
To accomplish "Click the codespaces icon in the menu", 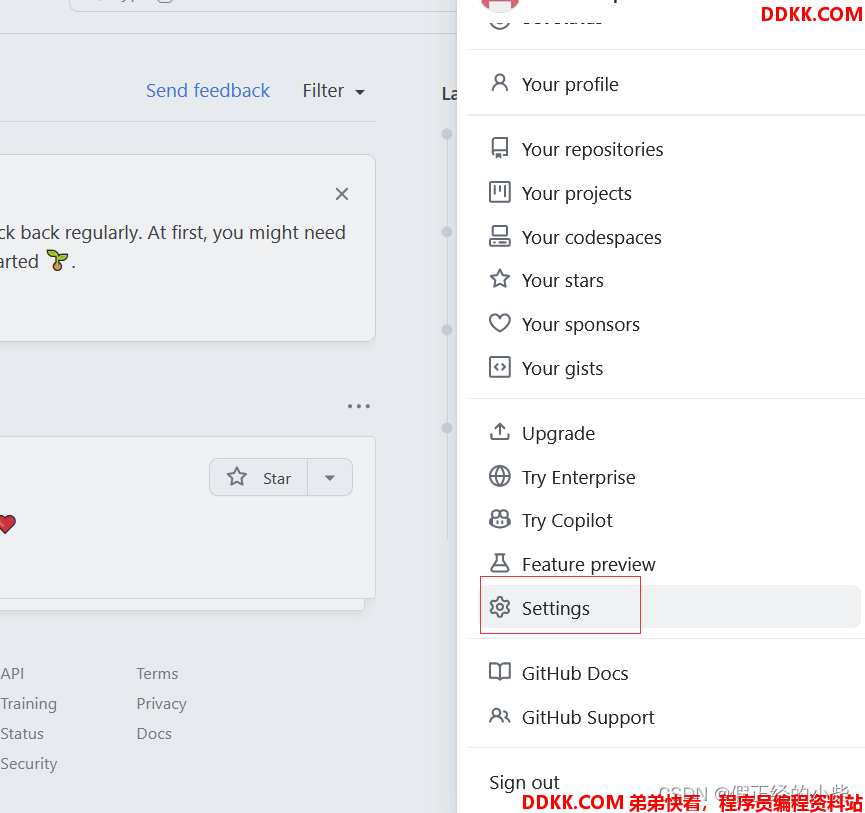I will click(x=499, y=236).
